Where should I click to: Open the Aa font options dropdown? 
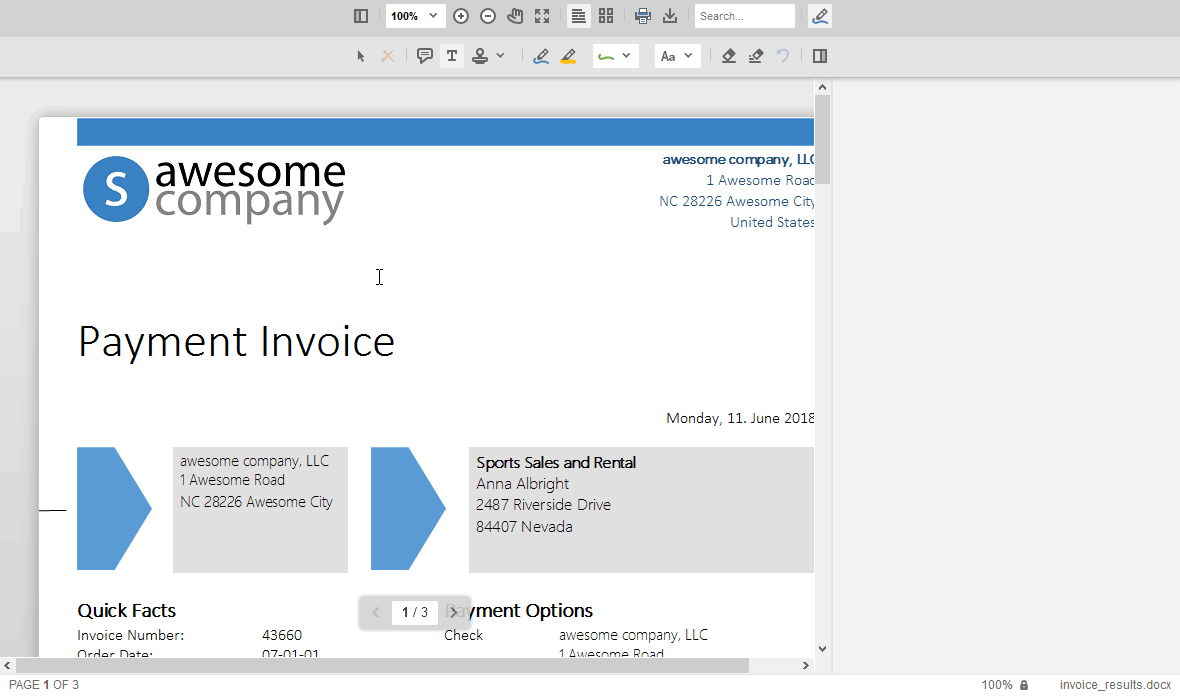pos(677,56)
